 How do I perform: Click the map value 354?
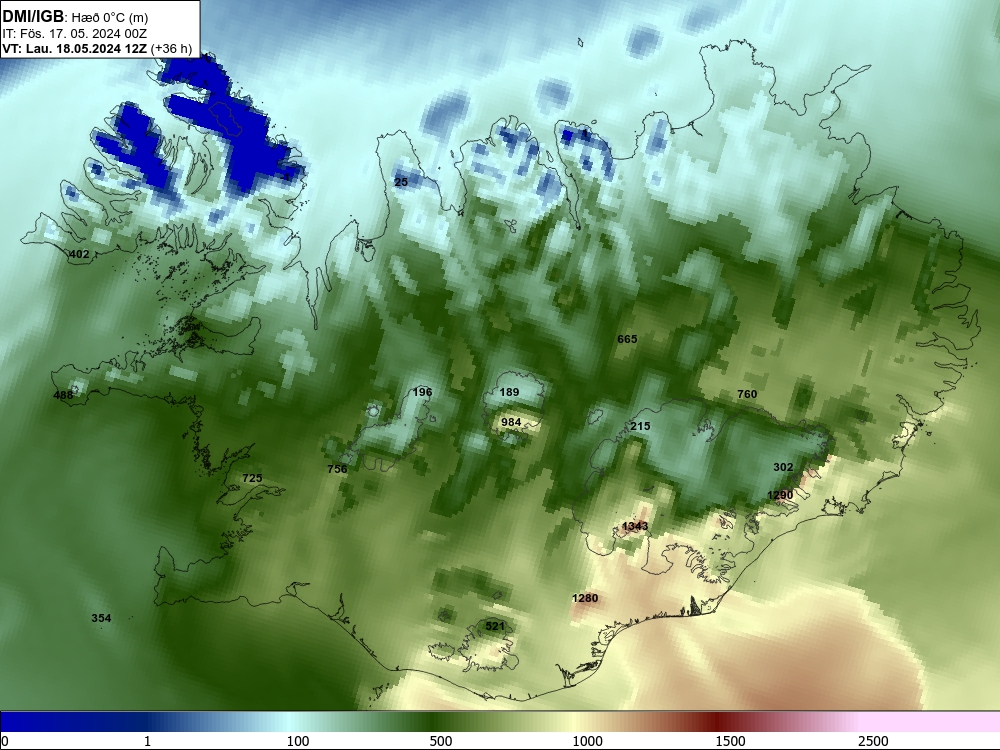(101, 617)
